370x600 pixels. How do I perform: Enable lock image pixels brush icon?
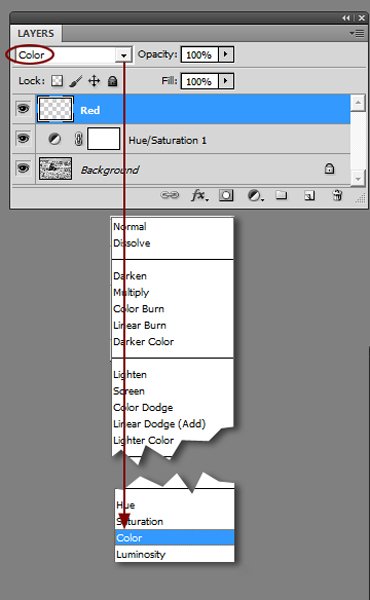75,81
